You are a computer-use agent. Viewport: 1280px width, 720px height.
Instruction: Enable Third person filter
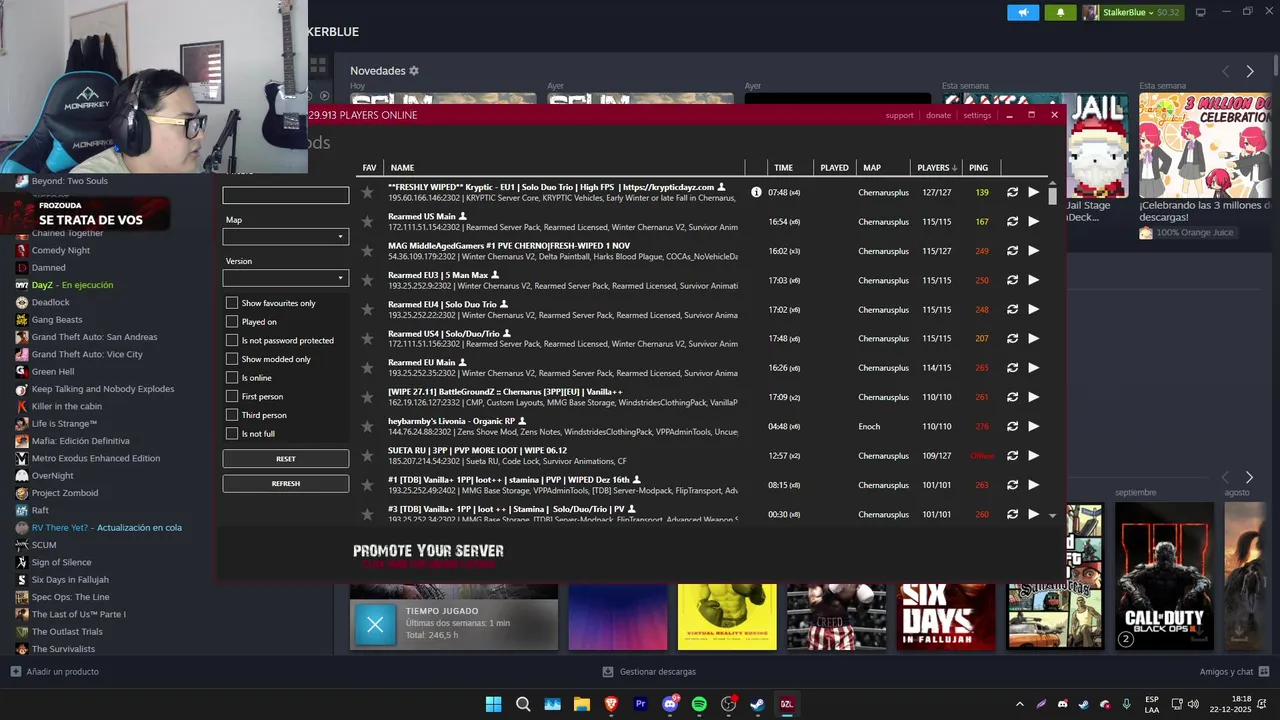[232, 415]
